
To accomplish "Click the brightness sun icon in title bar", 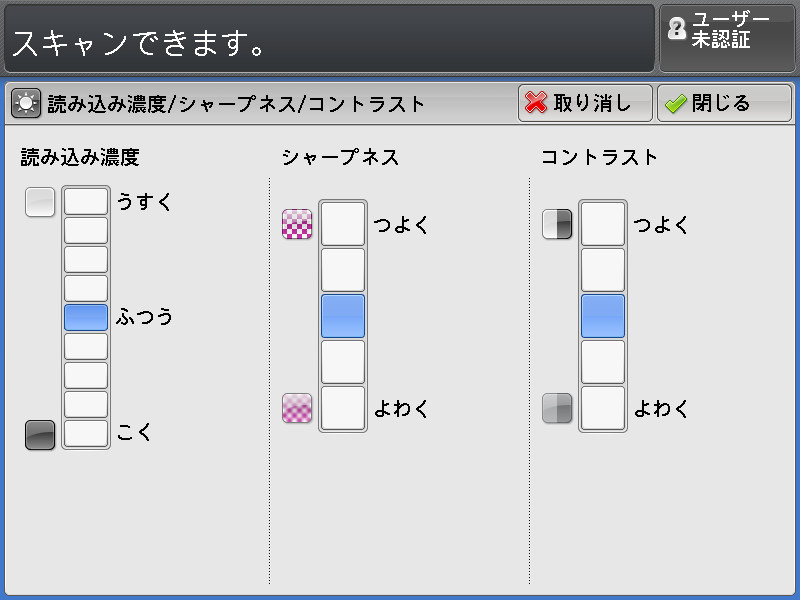I will [26, 103].
